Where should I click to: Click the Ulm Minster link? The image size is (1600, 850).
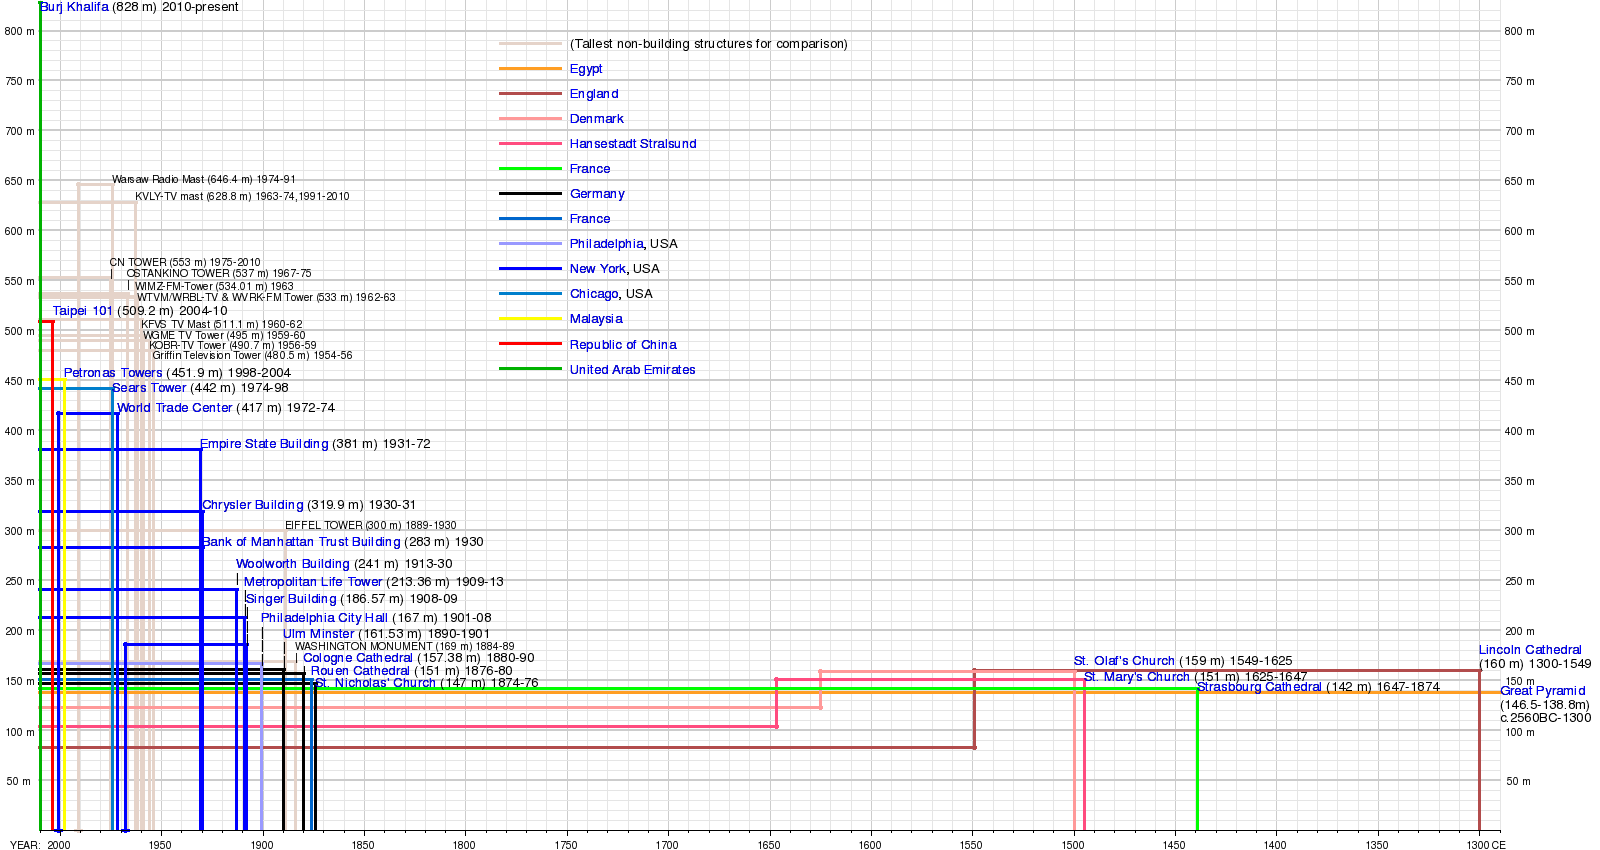[x=318, y=634]
